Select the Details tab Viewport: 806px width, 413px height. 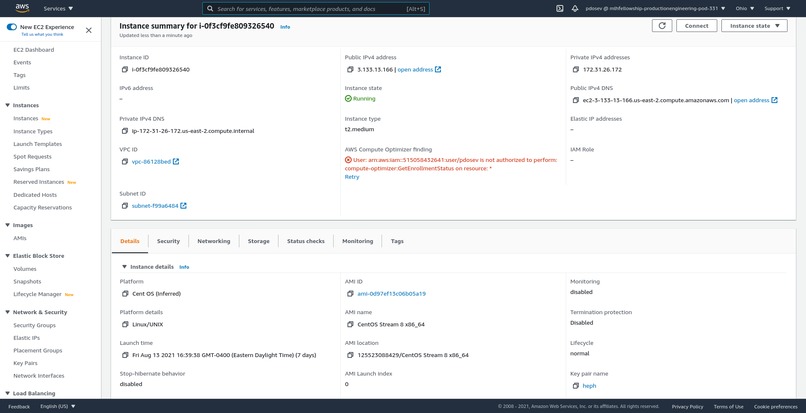(130, 241)
